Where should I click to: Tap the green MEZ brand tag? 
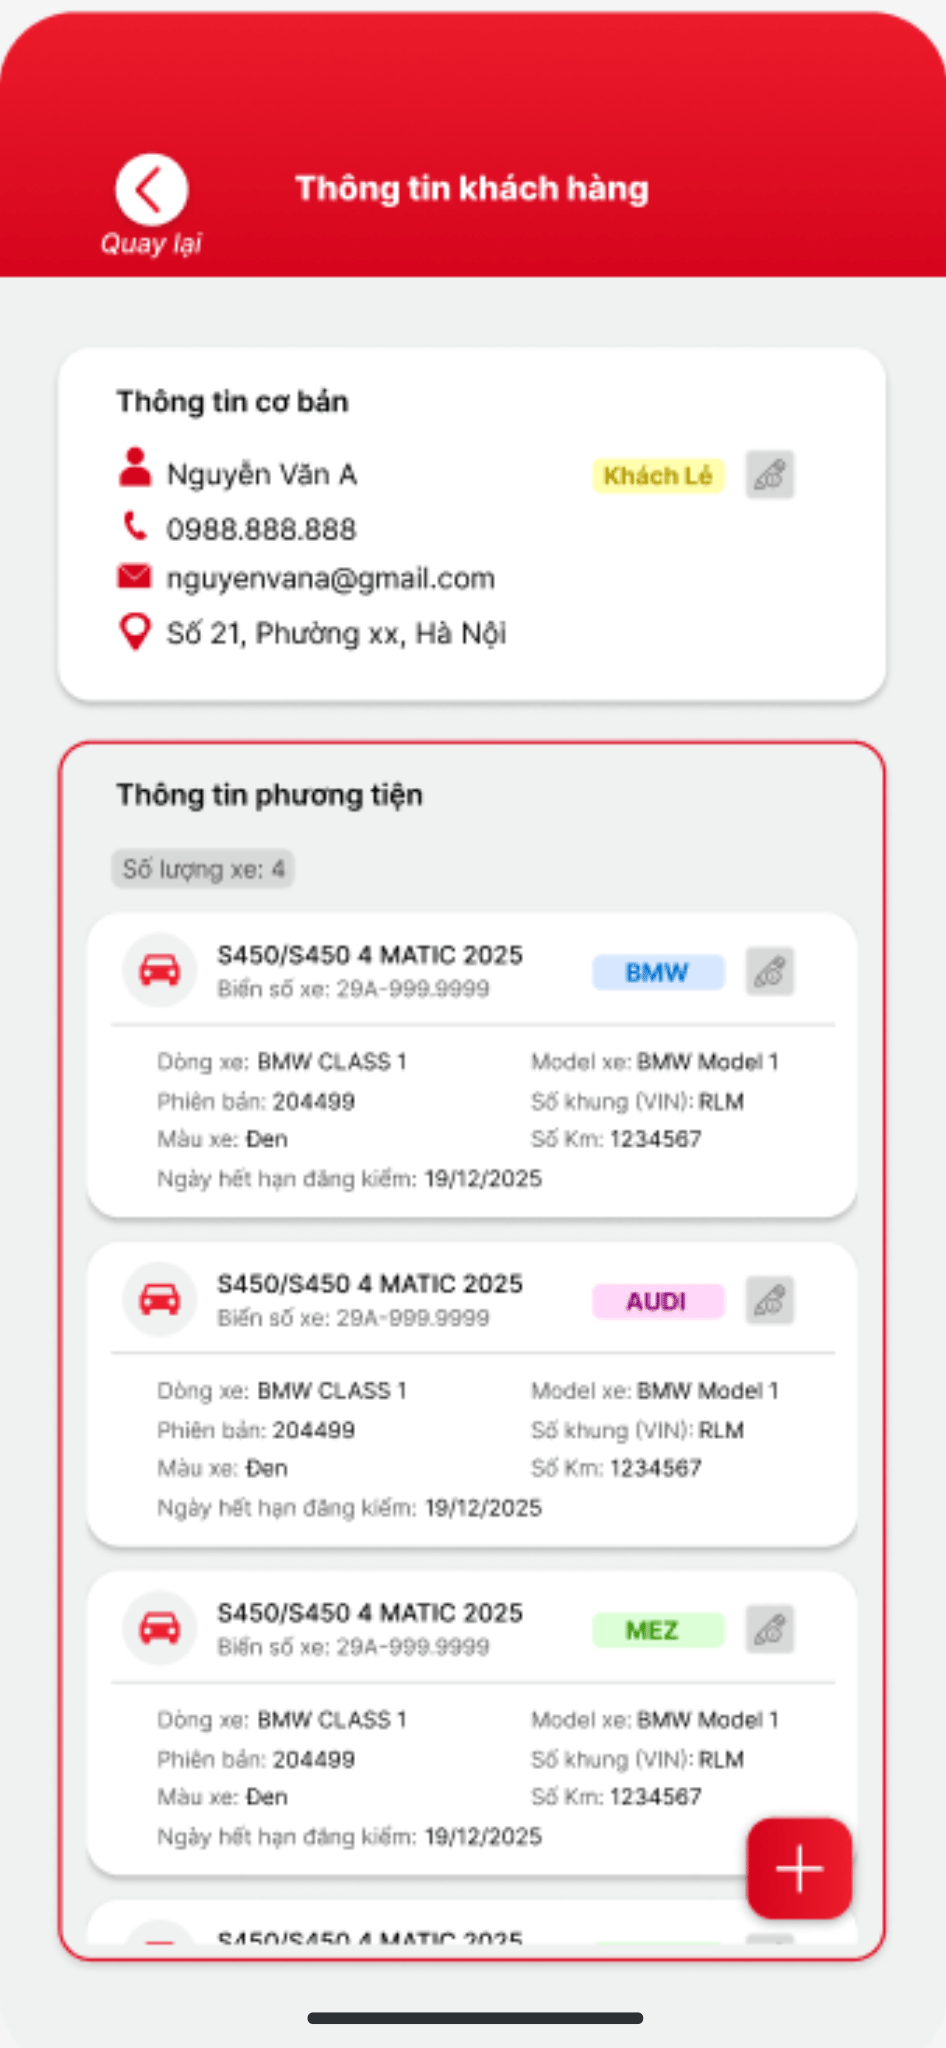(657, 1630)
